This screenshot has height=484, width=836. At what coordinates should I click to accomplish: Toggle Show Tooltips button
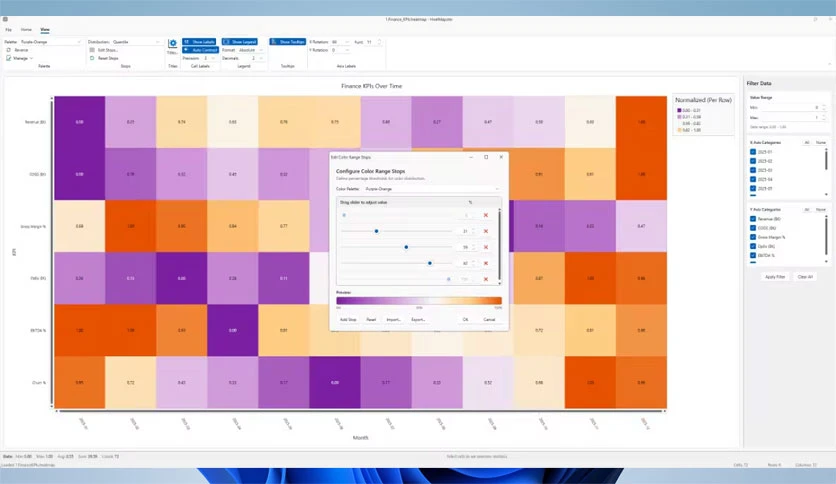pos(287,42)
